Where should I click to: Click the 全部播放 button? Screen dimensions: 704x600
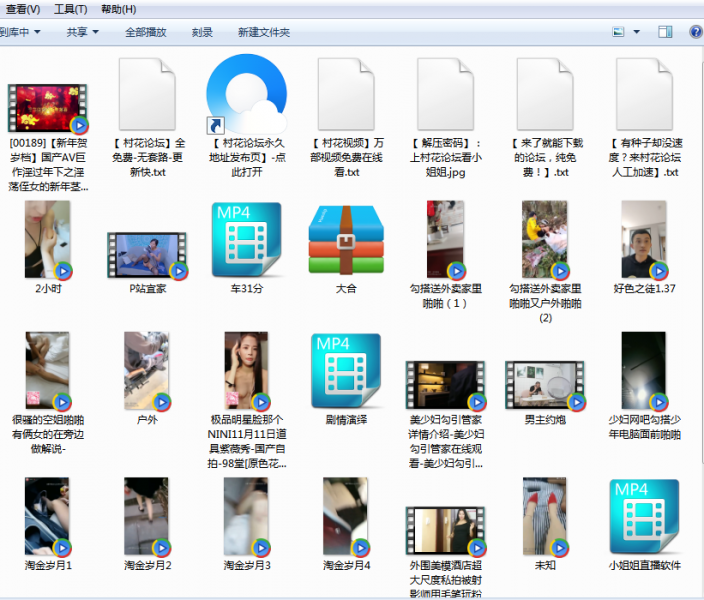click(x=146, y=32)
